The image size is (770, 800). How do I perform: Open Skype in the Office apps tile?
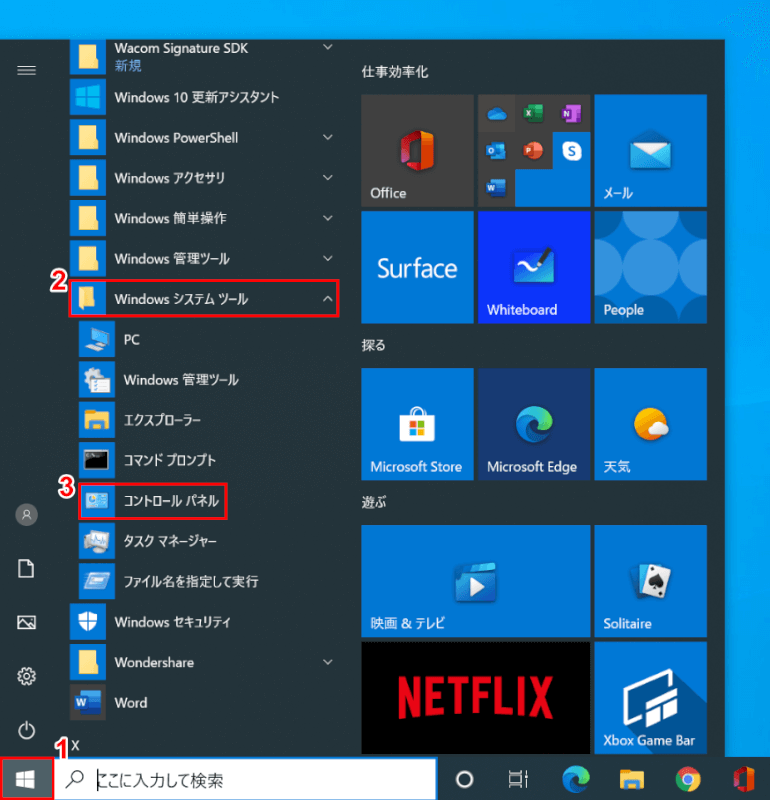tap(572, 151)
